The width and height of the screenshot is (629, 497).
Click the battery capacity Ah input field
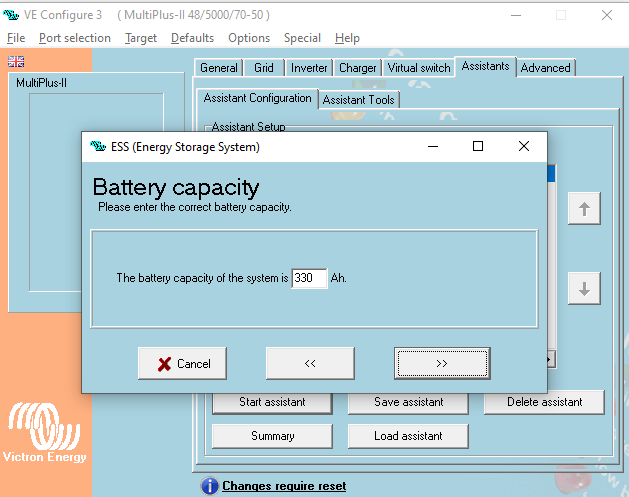tap(309, 278)
